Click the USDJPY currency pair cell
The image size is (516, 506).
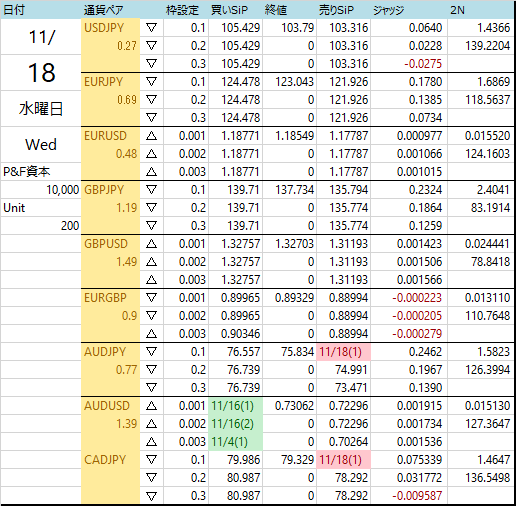(110, 28)
